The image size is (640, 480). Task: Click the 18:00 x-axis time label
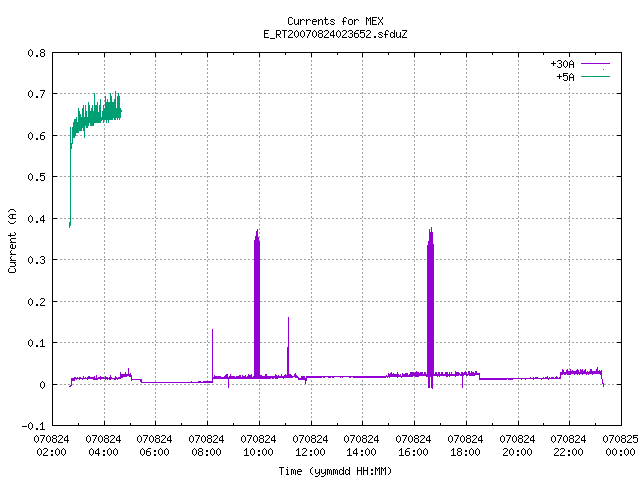[x=465, y=452]
